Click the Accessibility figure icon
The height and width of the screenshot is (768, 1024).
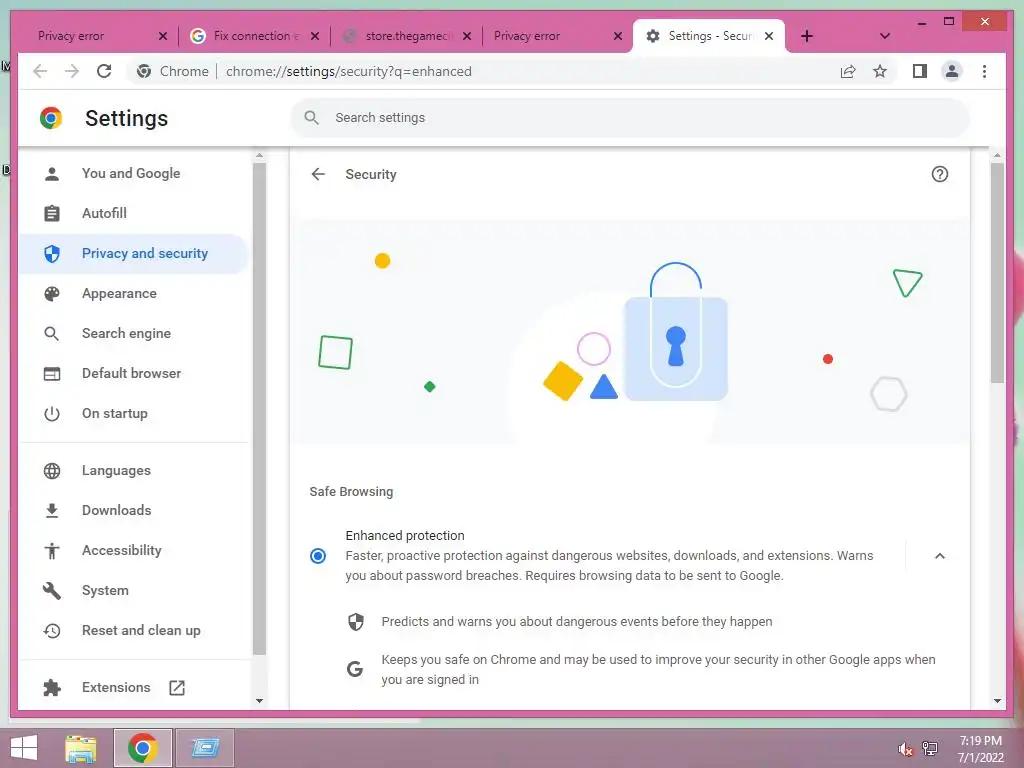click(x=52, y=551)
